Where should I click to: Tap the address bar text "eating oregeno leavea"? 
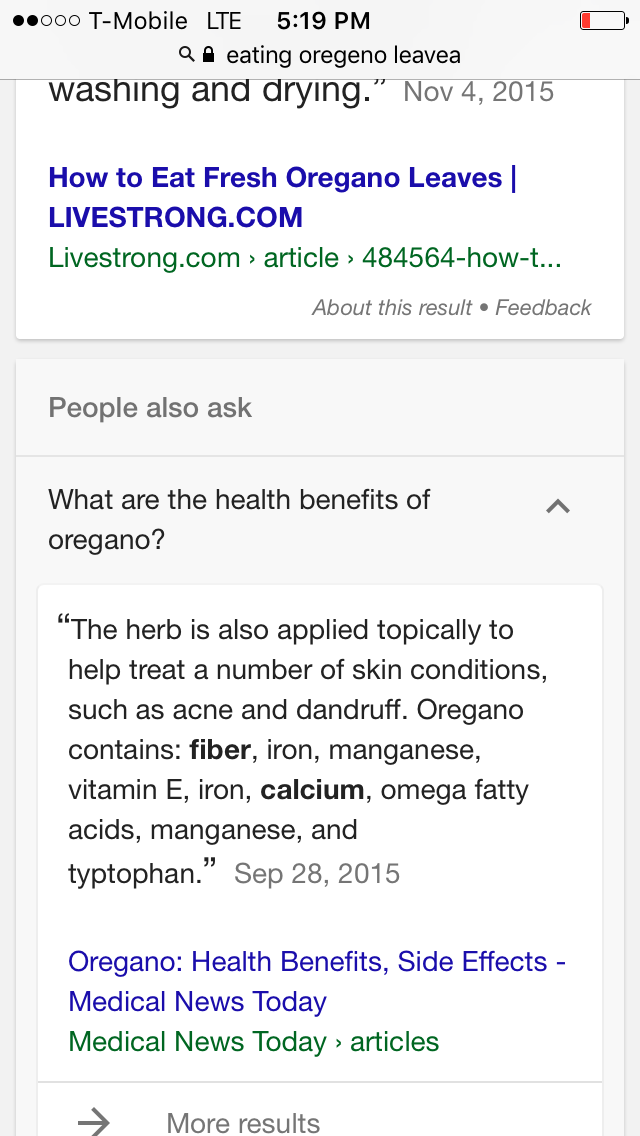(x=343, y=54)
